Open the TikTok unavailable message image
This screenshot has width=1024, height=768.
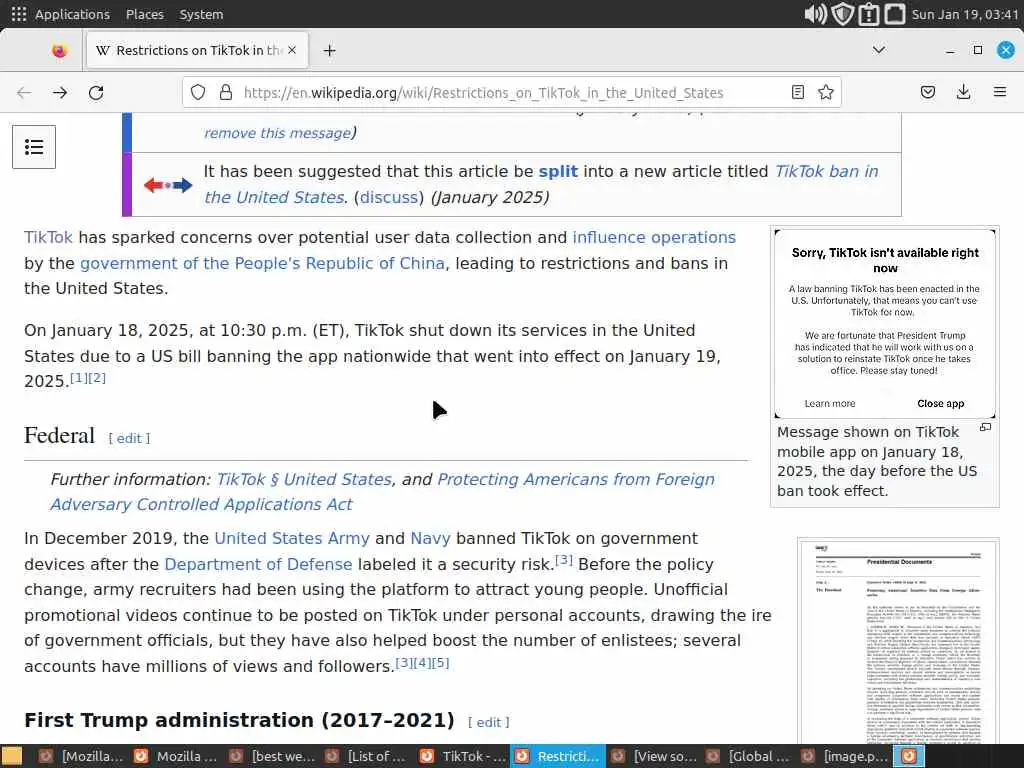click(x=885, y=324)
